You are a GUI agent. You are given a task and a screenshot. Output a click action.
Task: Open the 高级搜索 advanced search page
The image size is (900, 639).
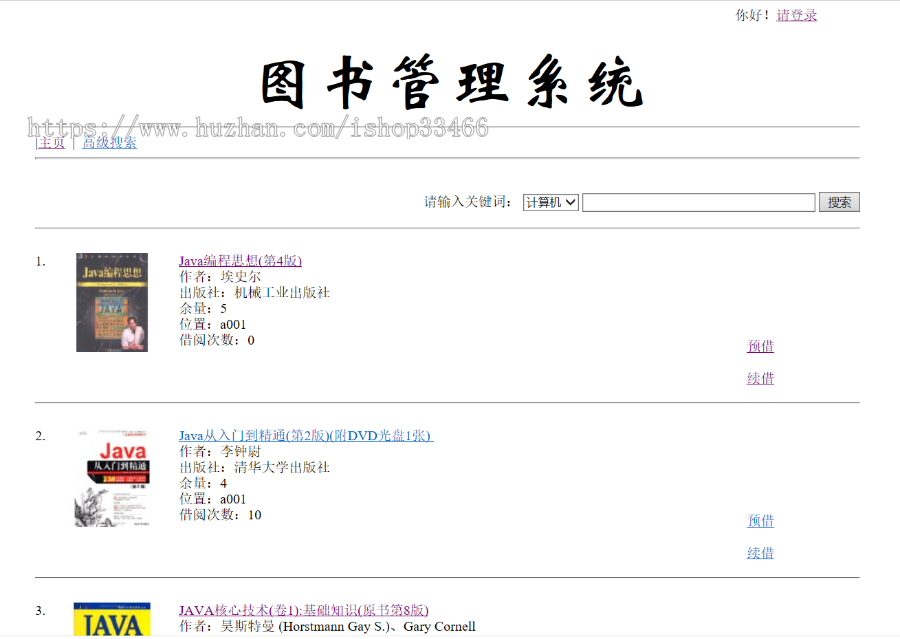[110, 143]
